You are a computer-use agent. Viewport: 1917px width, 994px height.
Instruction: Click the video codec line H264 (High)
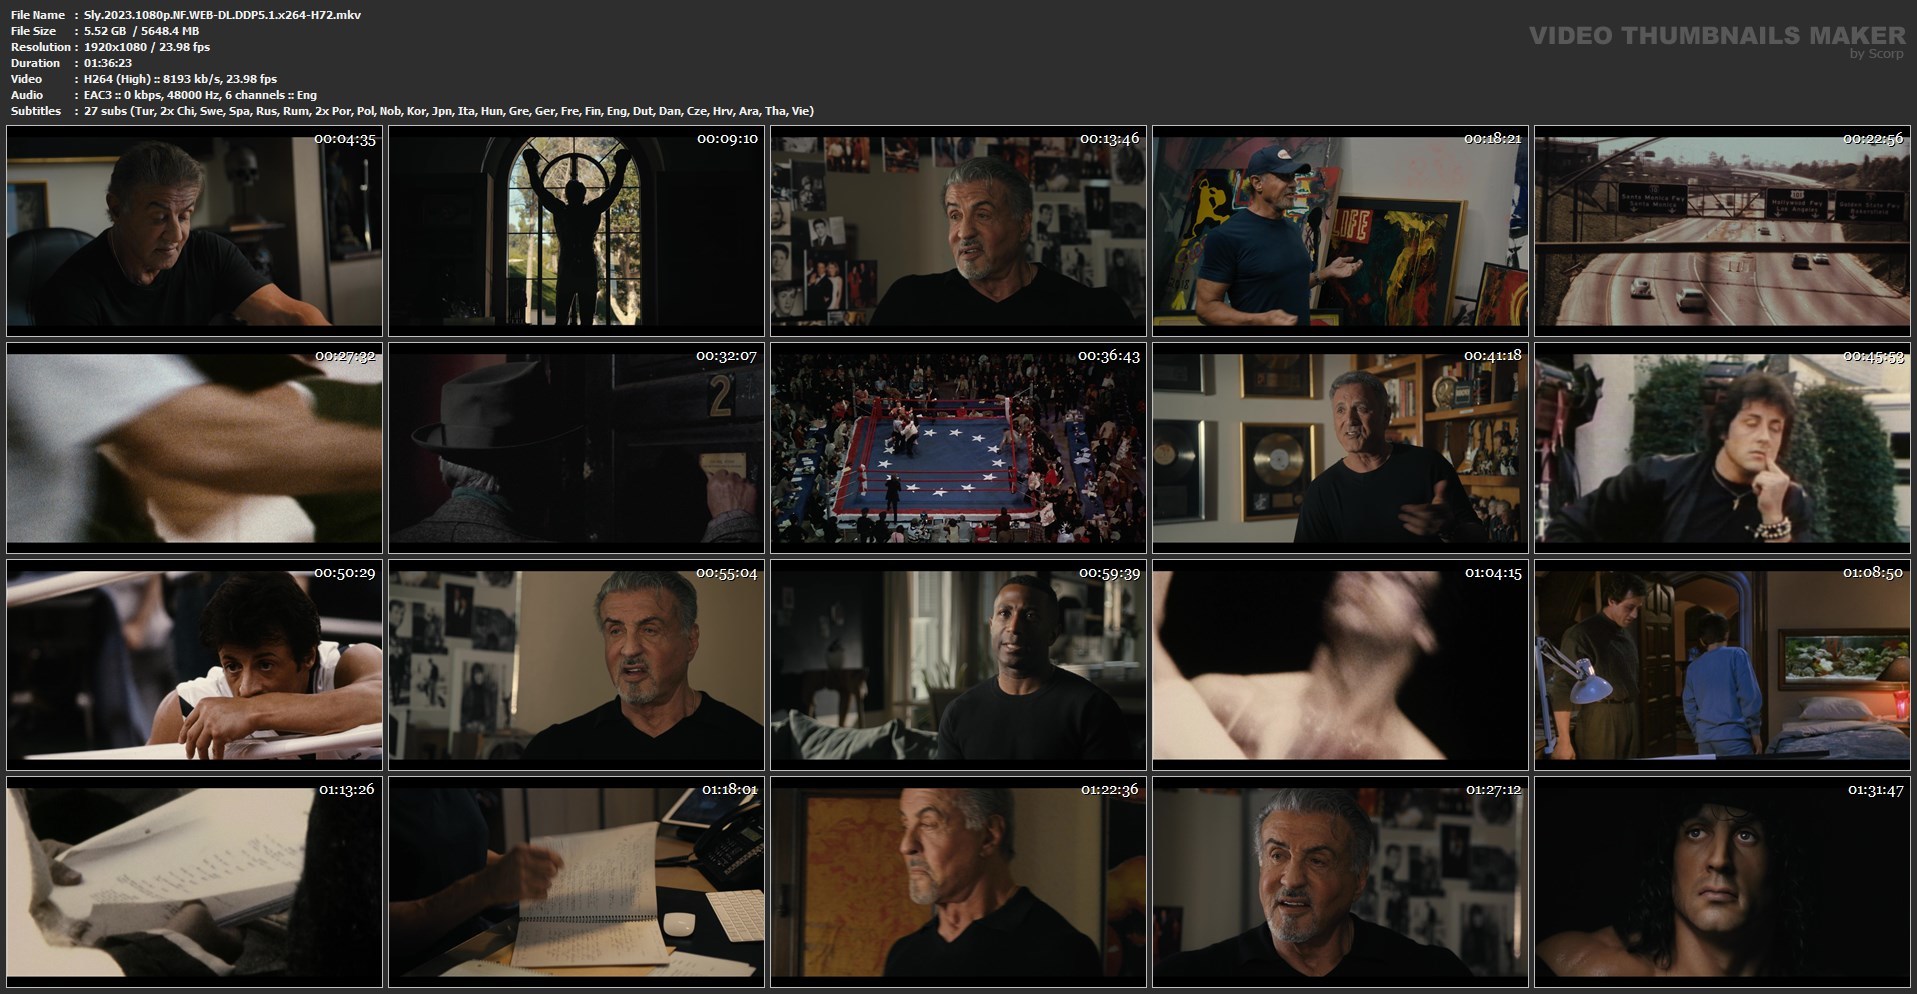(x=181, y=79)
